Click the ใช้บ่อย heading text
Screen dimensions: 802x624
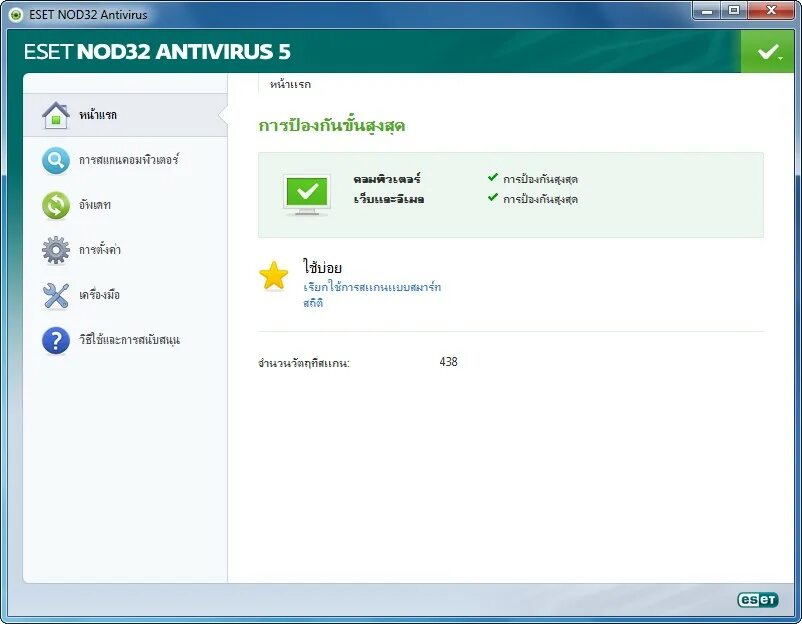(322, 267)
